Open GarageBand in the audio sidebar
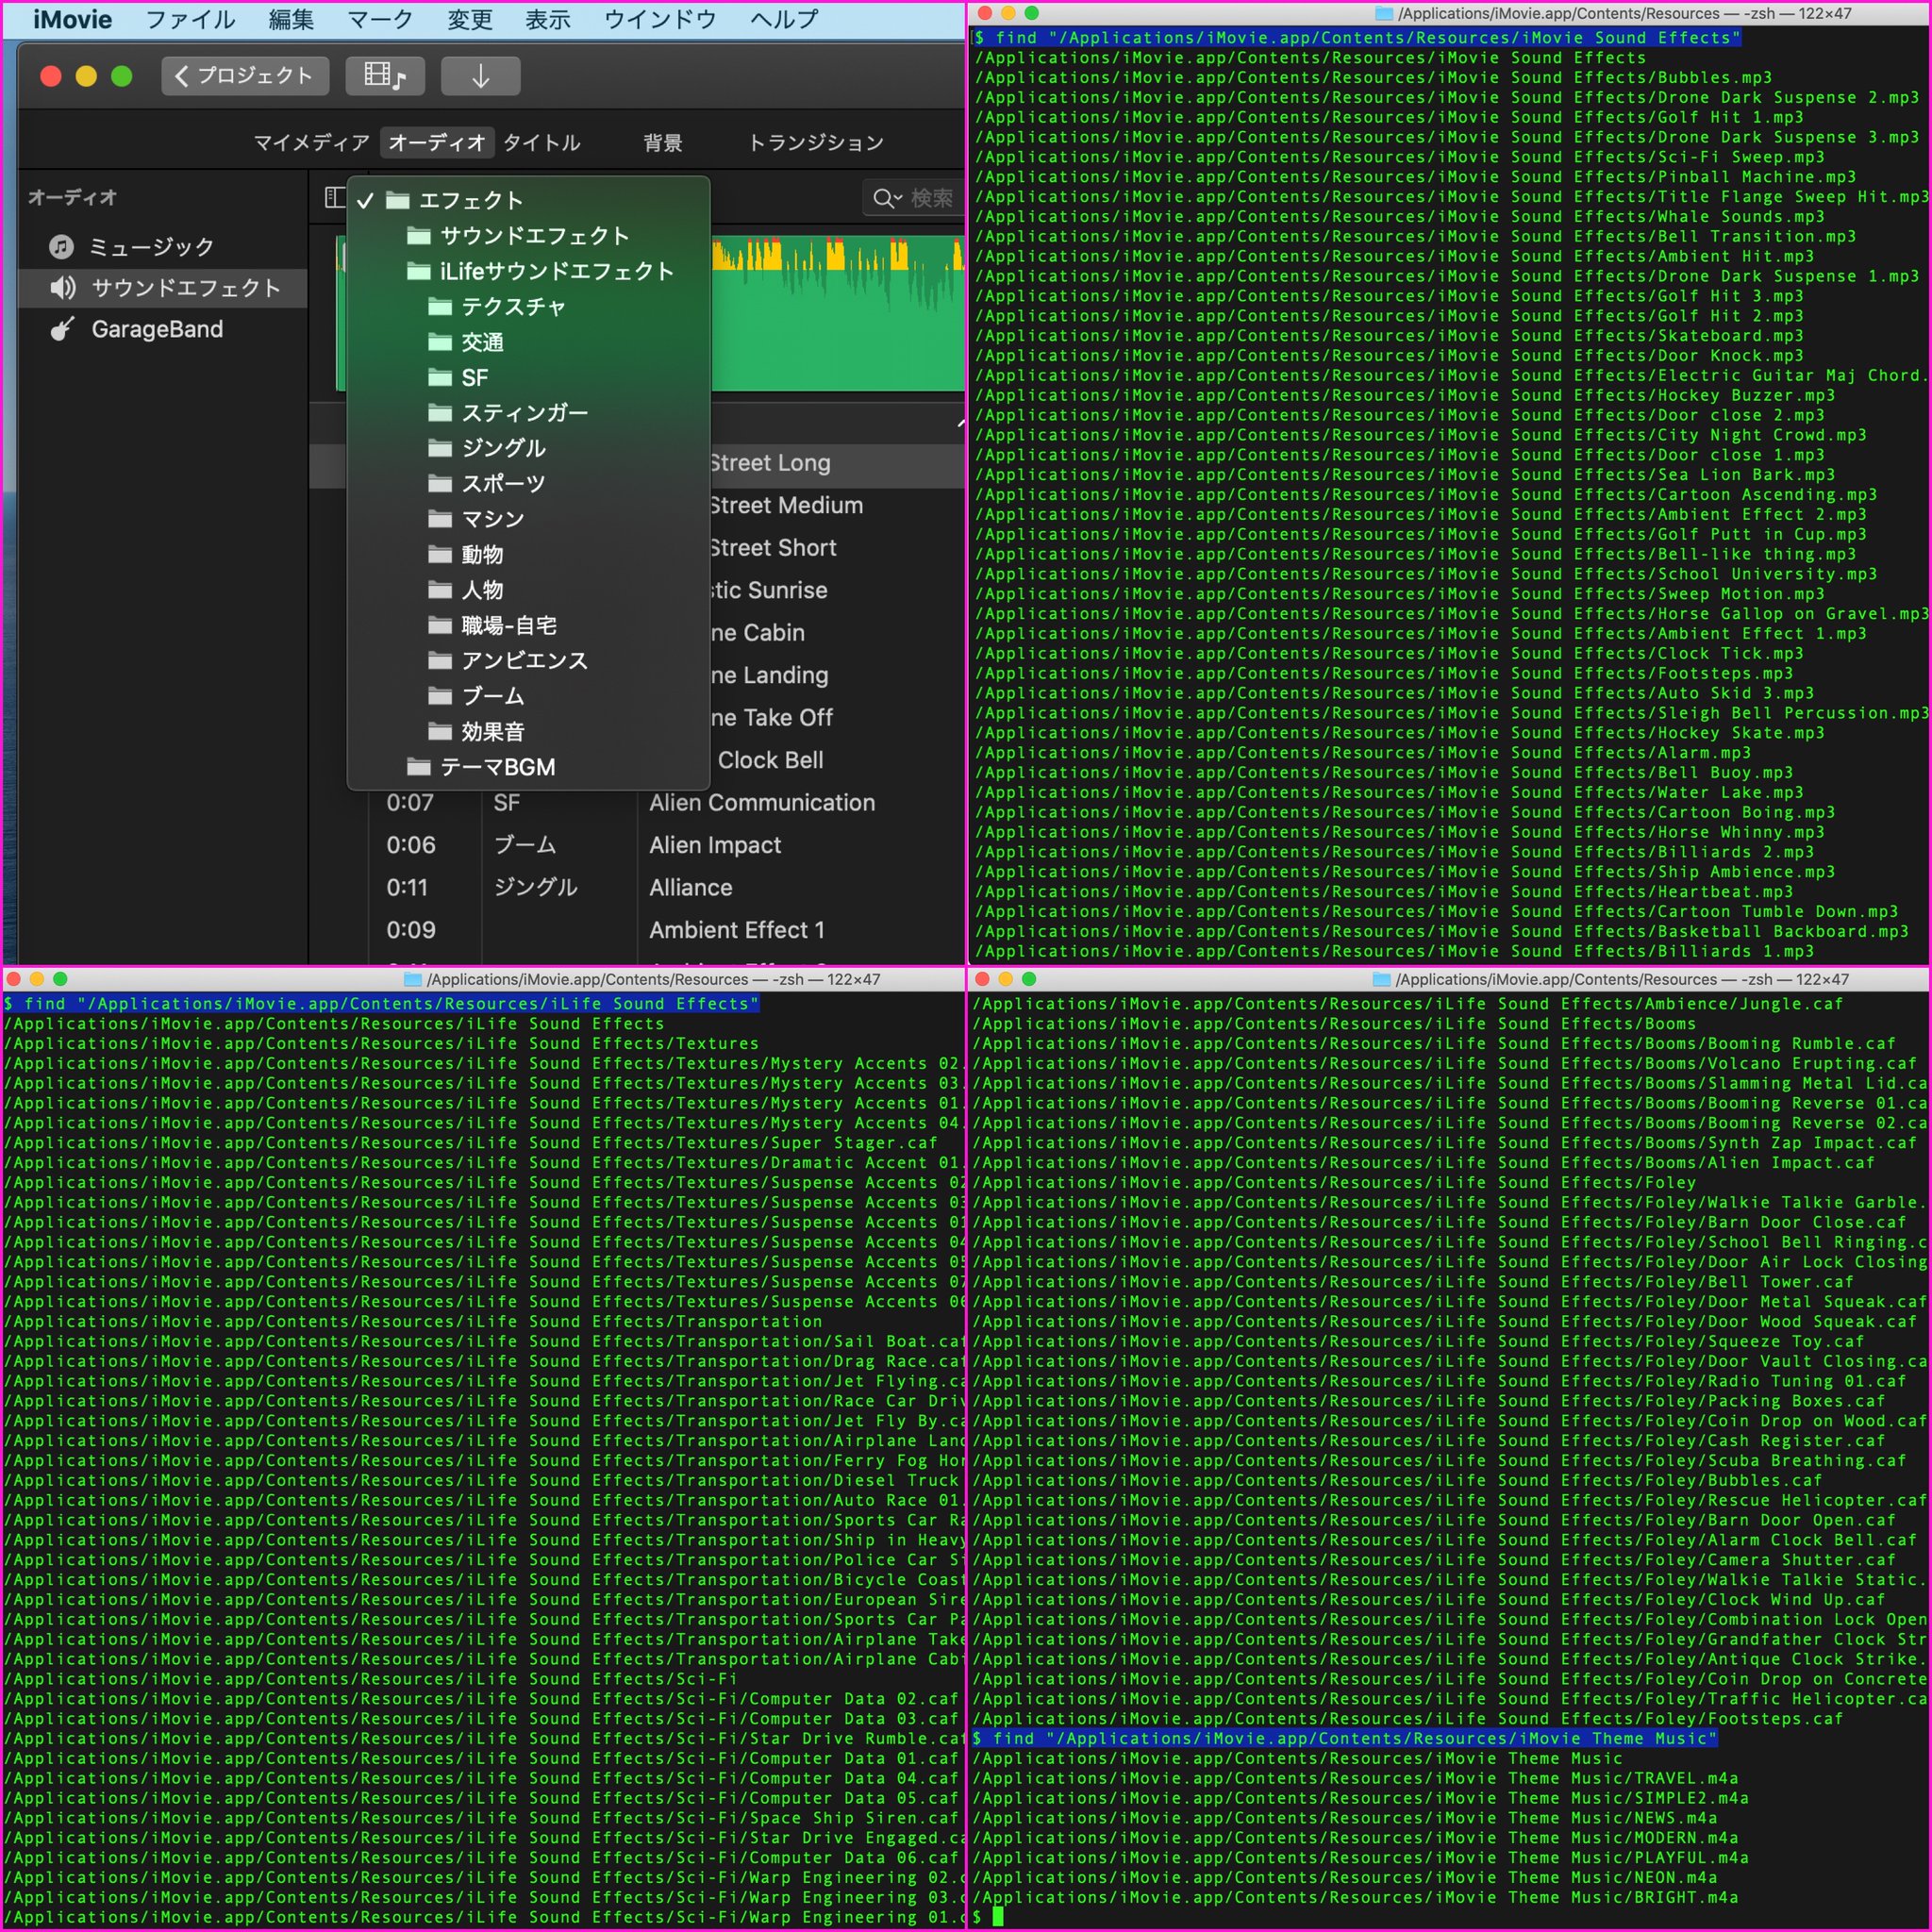This screenshot has height=1932, width=1932. 137,329
